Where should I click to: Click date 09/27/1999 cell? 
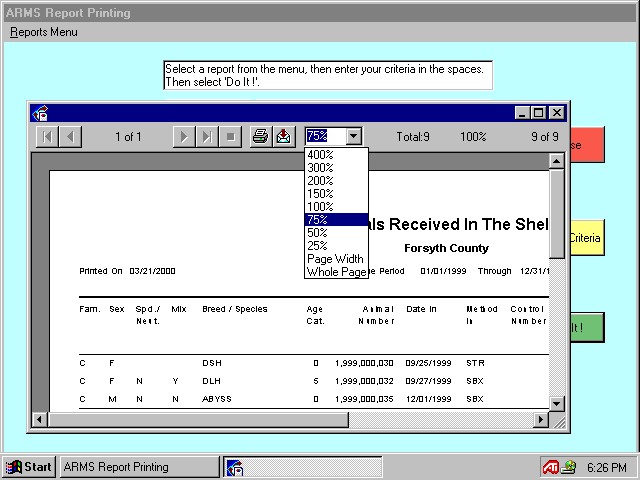[x=429, y=381]
